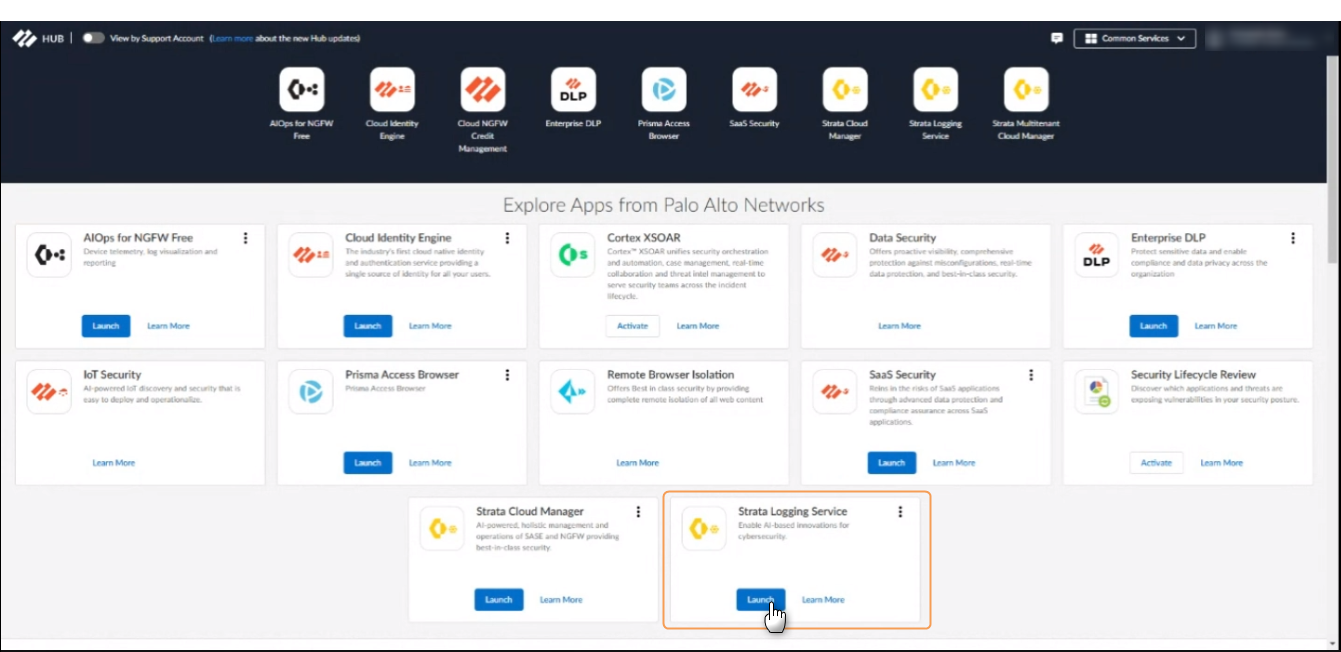Click the feedback chat icon
The image size is (1341, 652).
tap(1057, 38)
